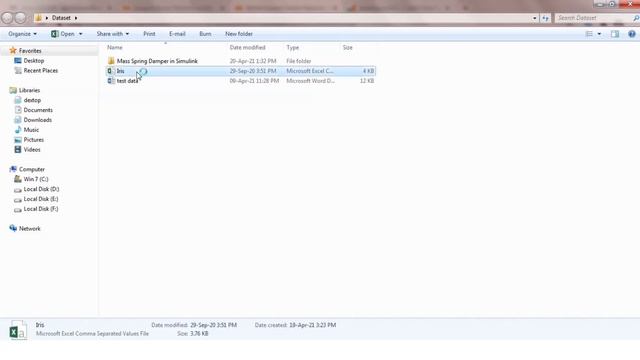
Task: Click File folder type cell
Action: [298, 61]
